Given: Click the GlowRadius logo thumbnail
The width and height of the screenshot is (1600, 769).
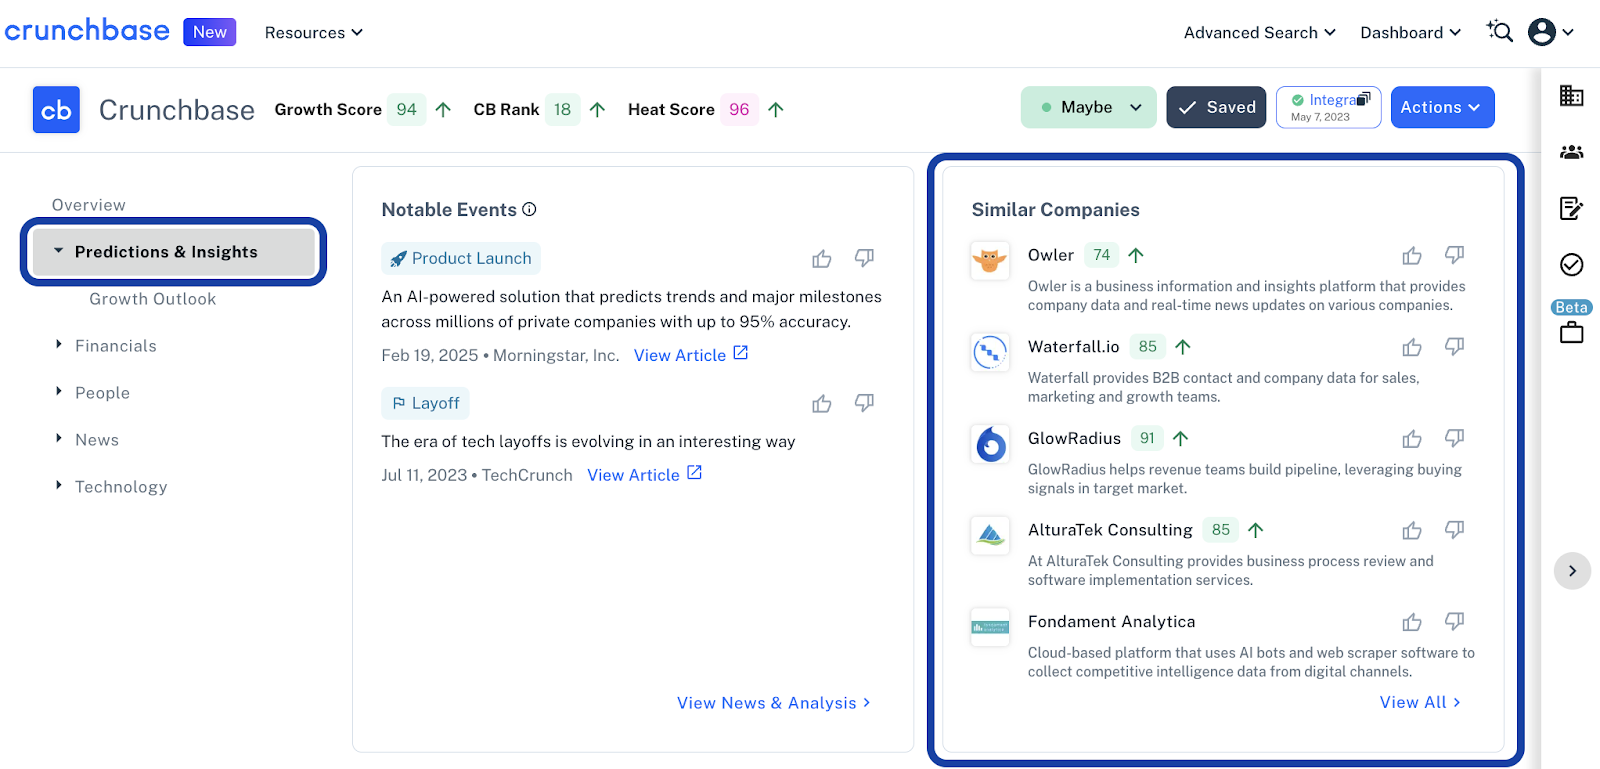Looking at the screenshot, I should pos(990,444).
